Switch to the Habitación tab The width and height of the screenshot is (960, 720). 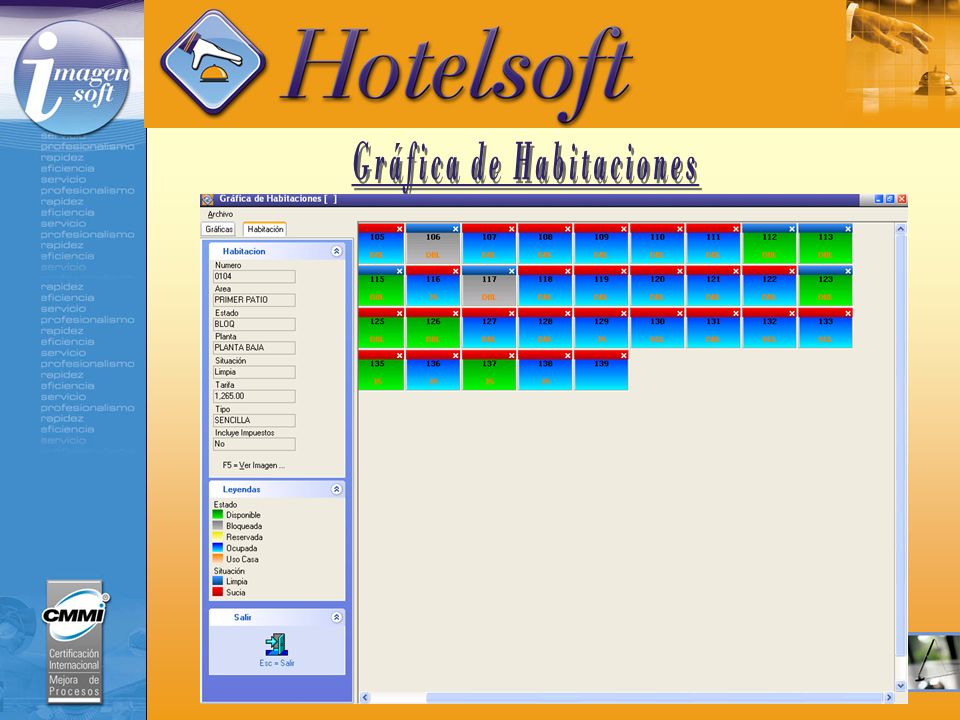[265, 229]
